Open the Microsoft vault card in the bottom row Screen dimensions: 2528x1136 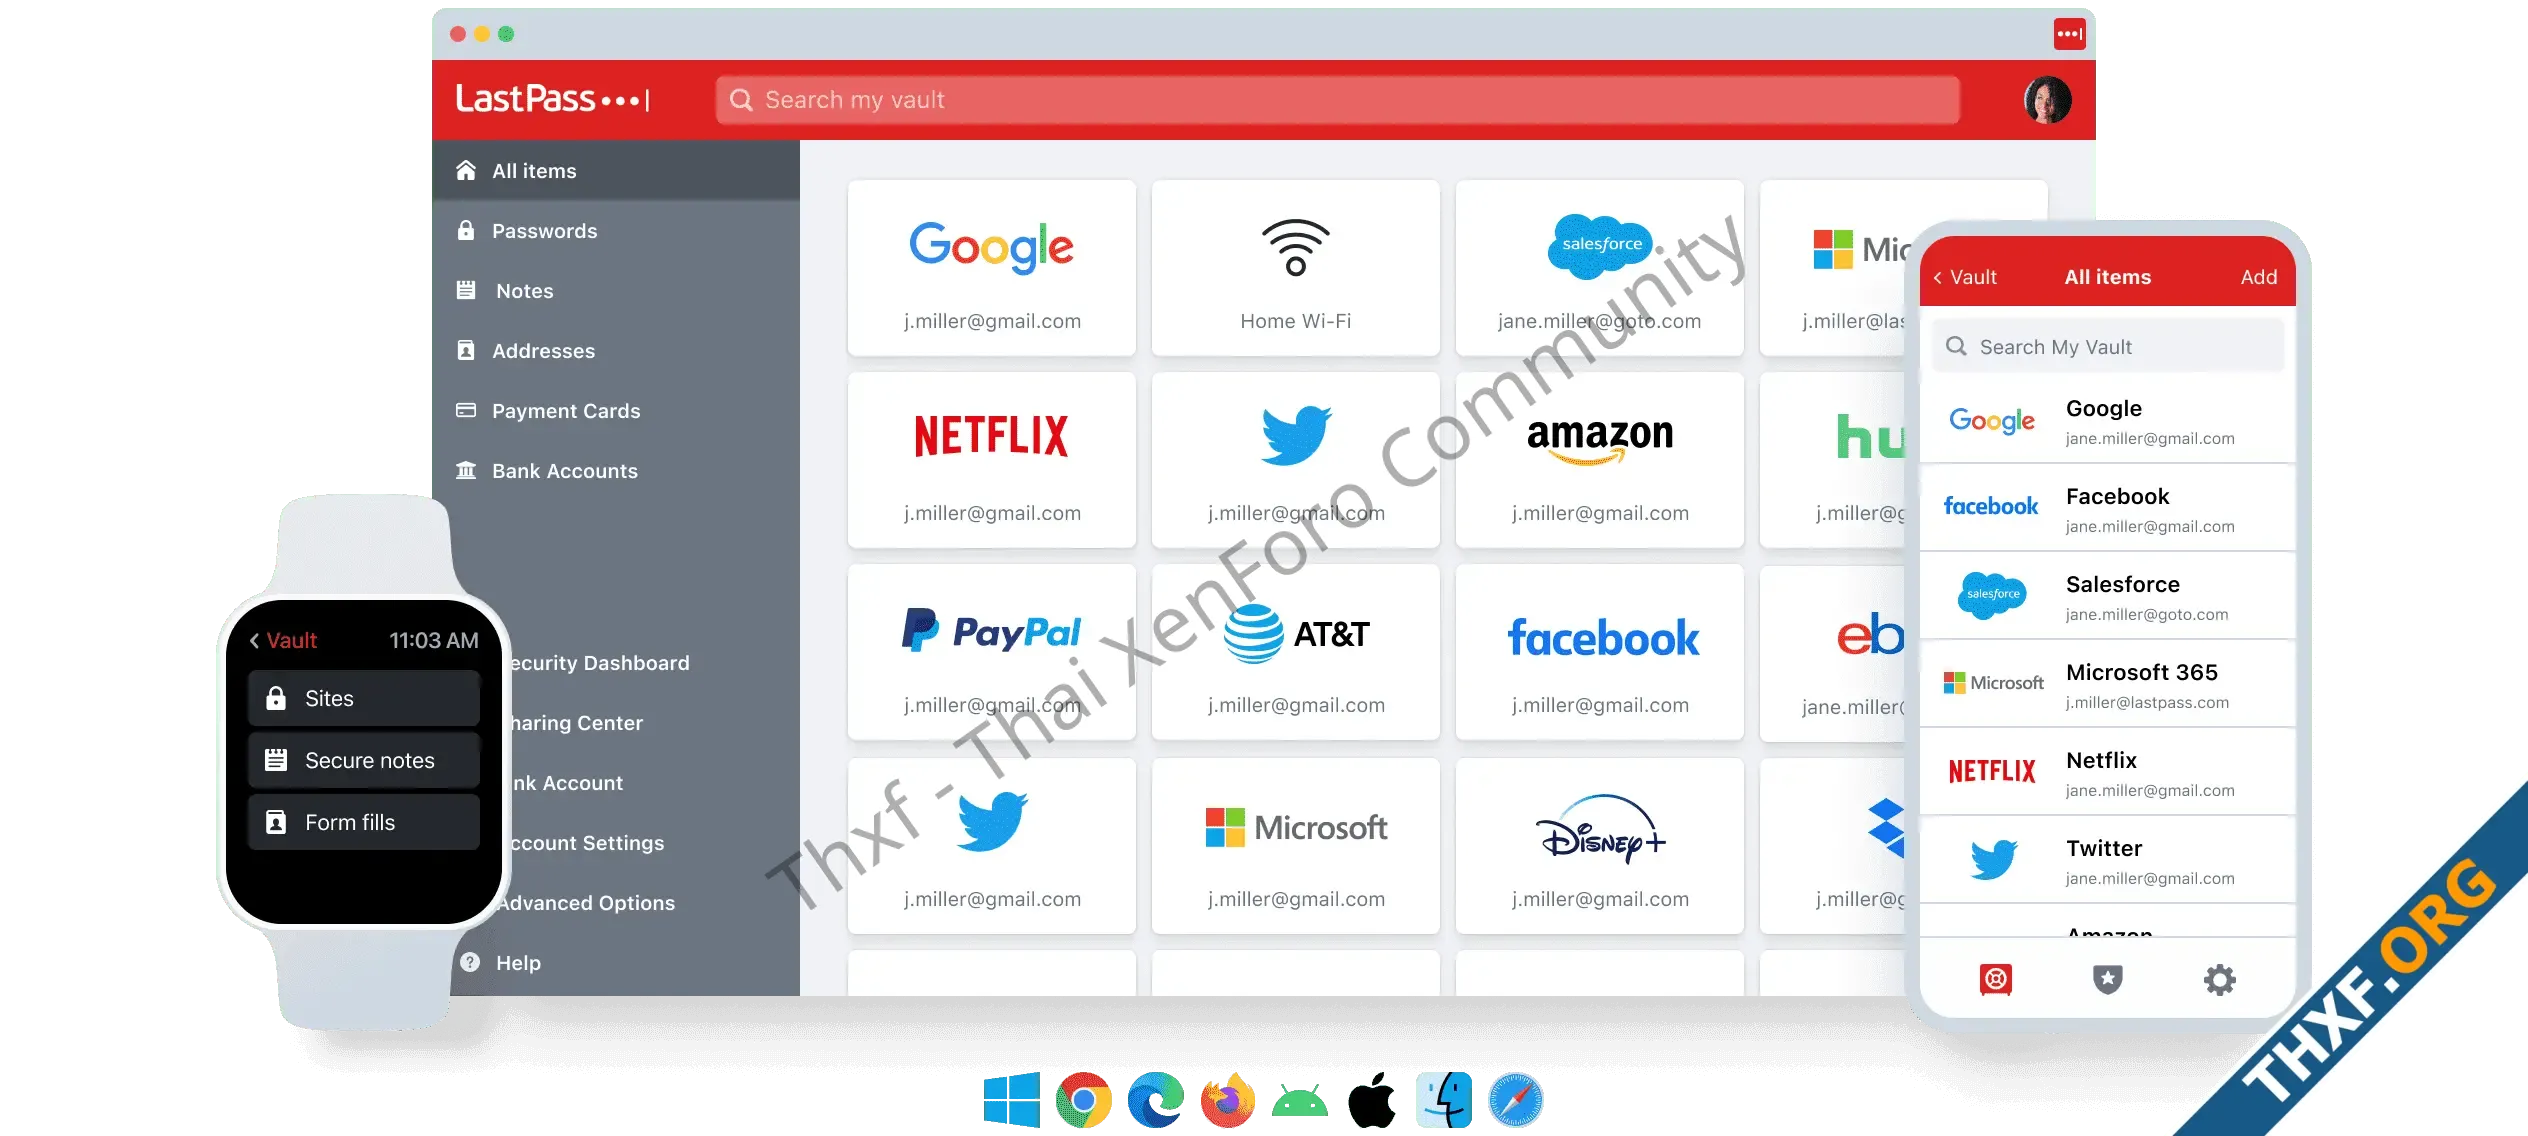click(1296, 846)
